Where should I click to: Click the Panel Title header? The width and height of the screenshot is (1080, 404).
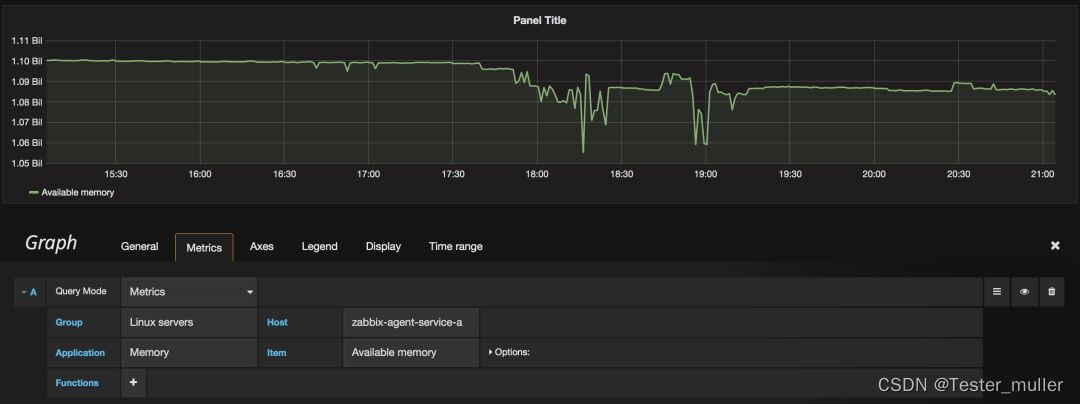click(540, 20)
